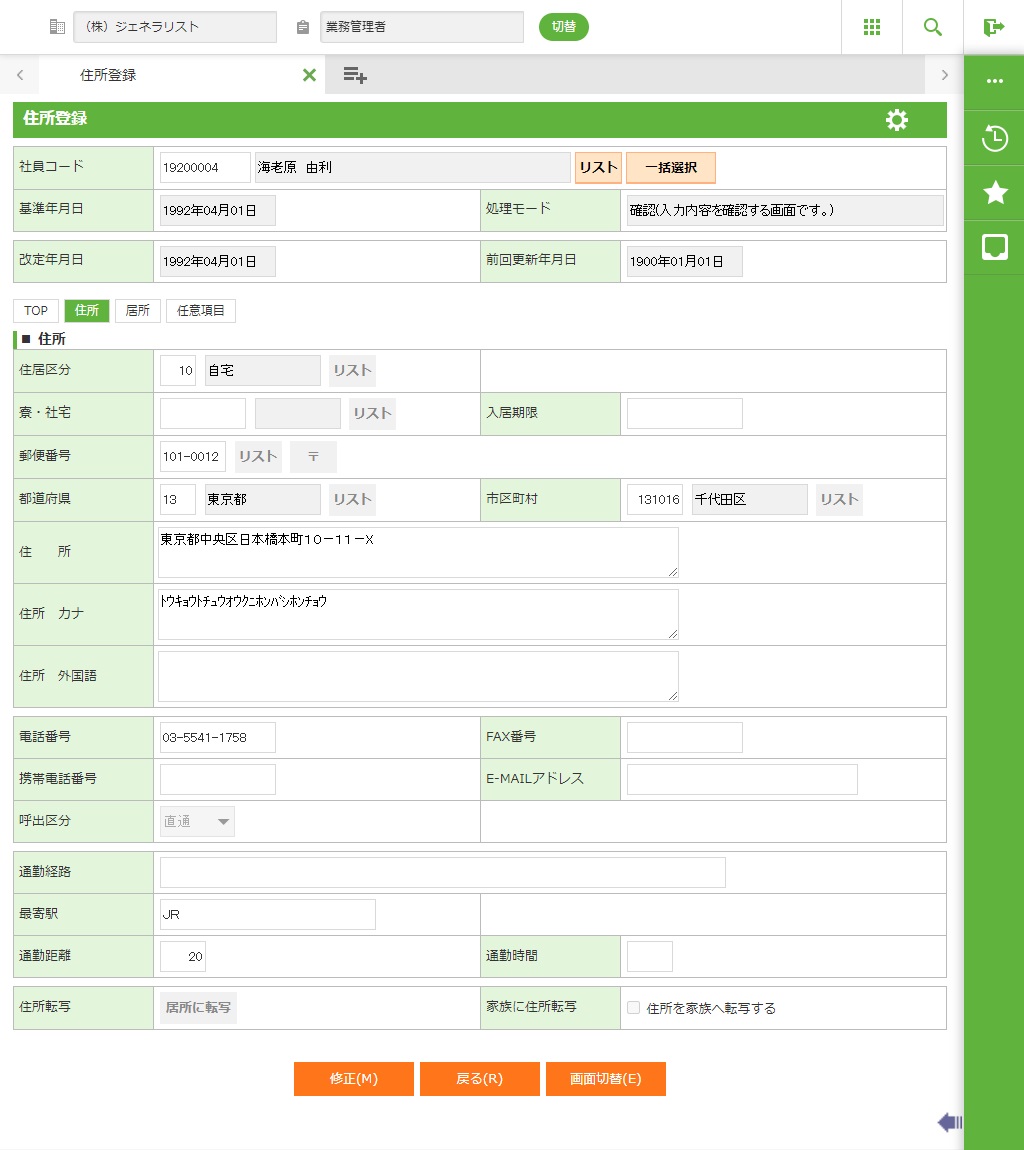
Task: Click the add new tab icon
Action: [355, 75]
